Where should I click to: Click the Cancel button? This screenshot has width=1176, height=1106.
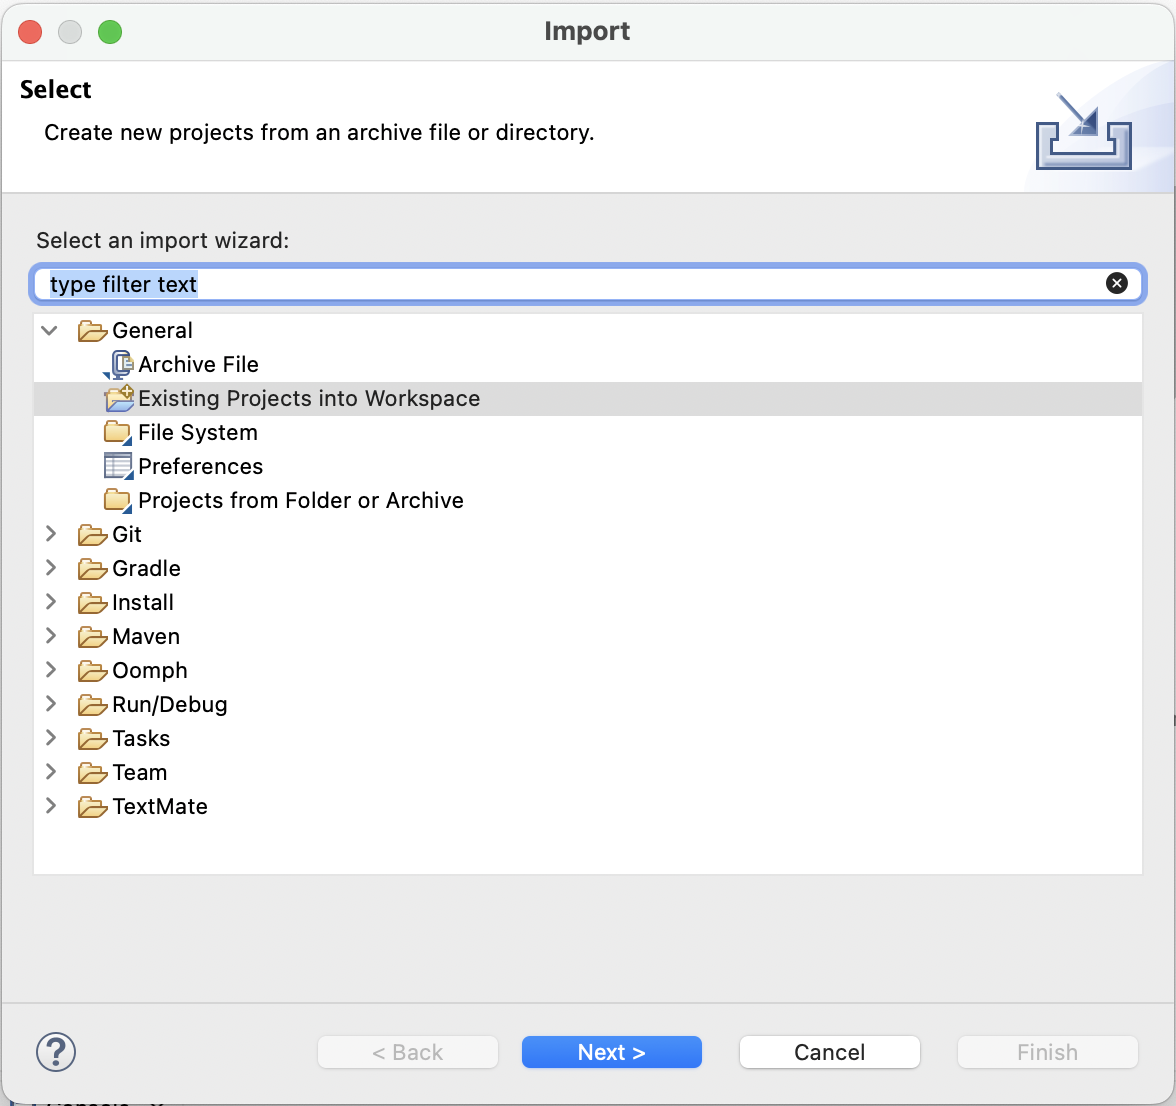829,1052
